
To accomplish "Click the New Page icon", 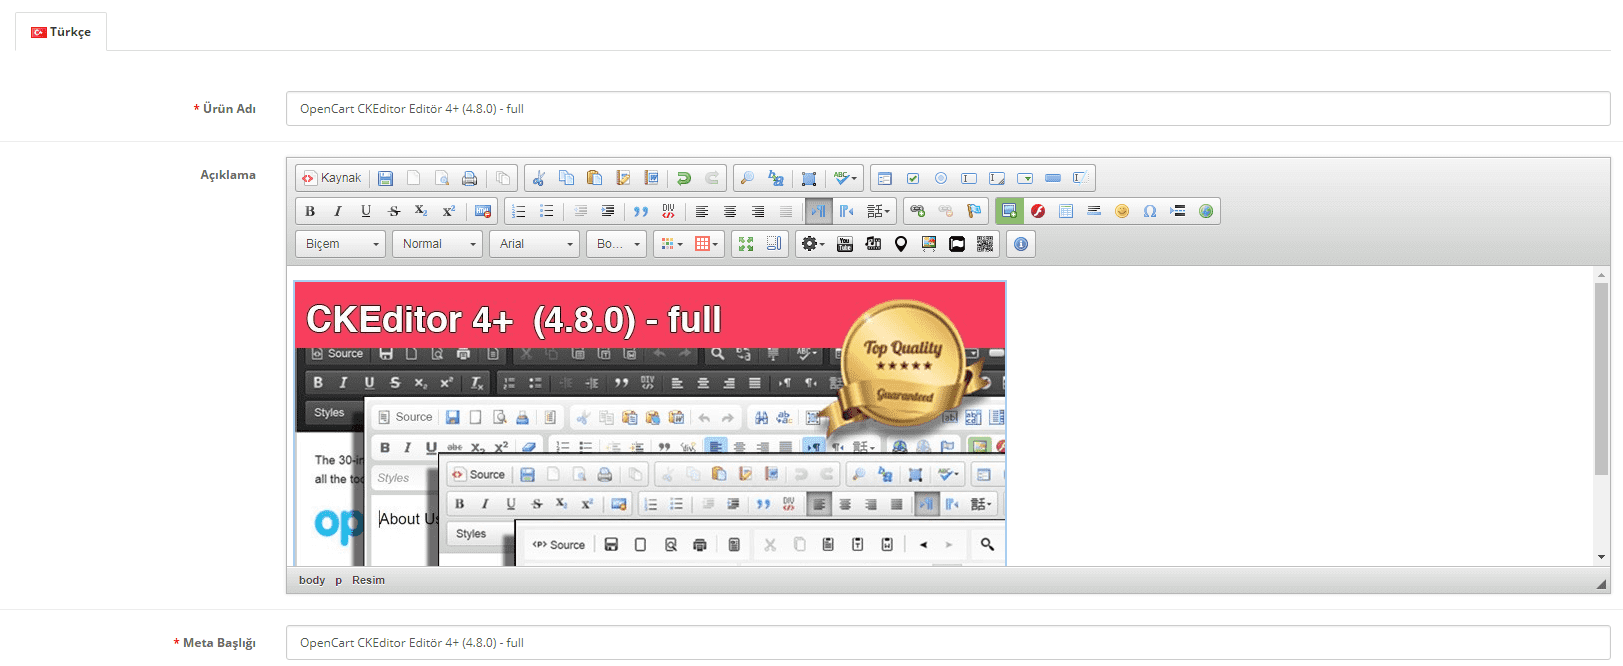I will (413, 178).
